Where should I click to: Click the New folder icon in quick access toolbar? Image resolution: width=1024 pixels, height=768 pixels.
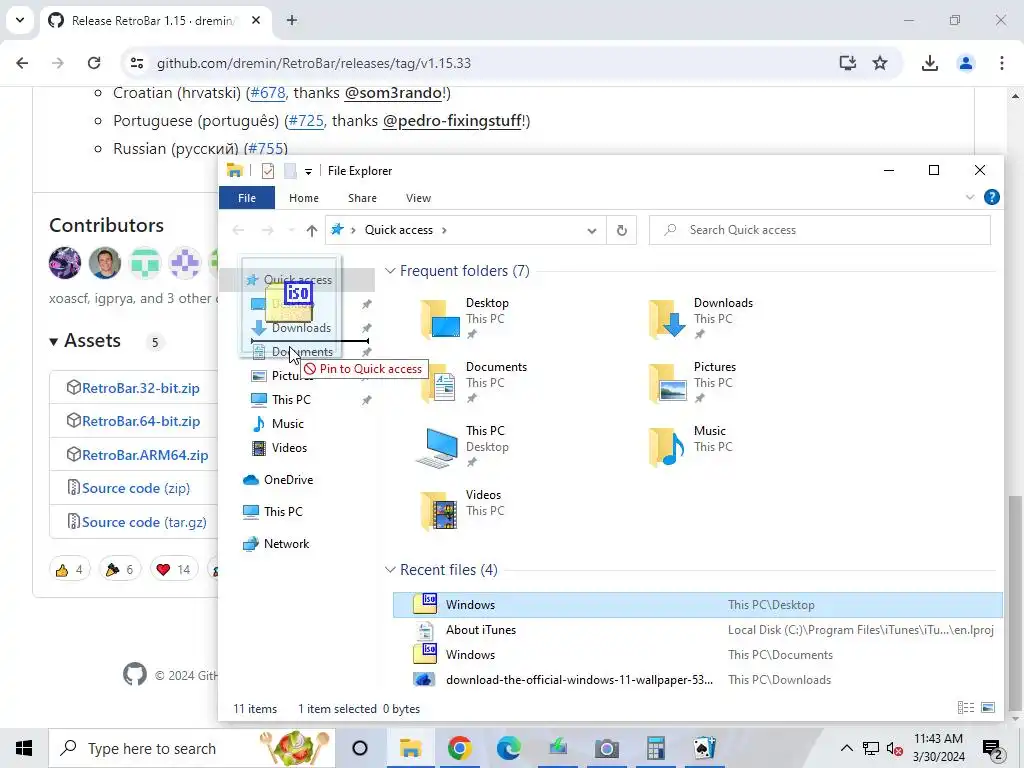click(291, 171)
